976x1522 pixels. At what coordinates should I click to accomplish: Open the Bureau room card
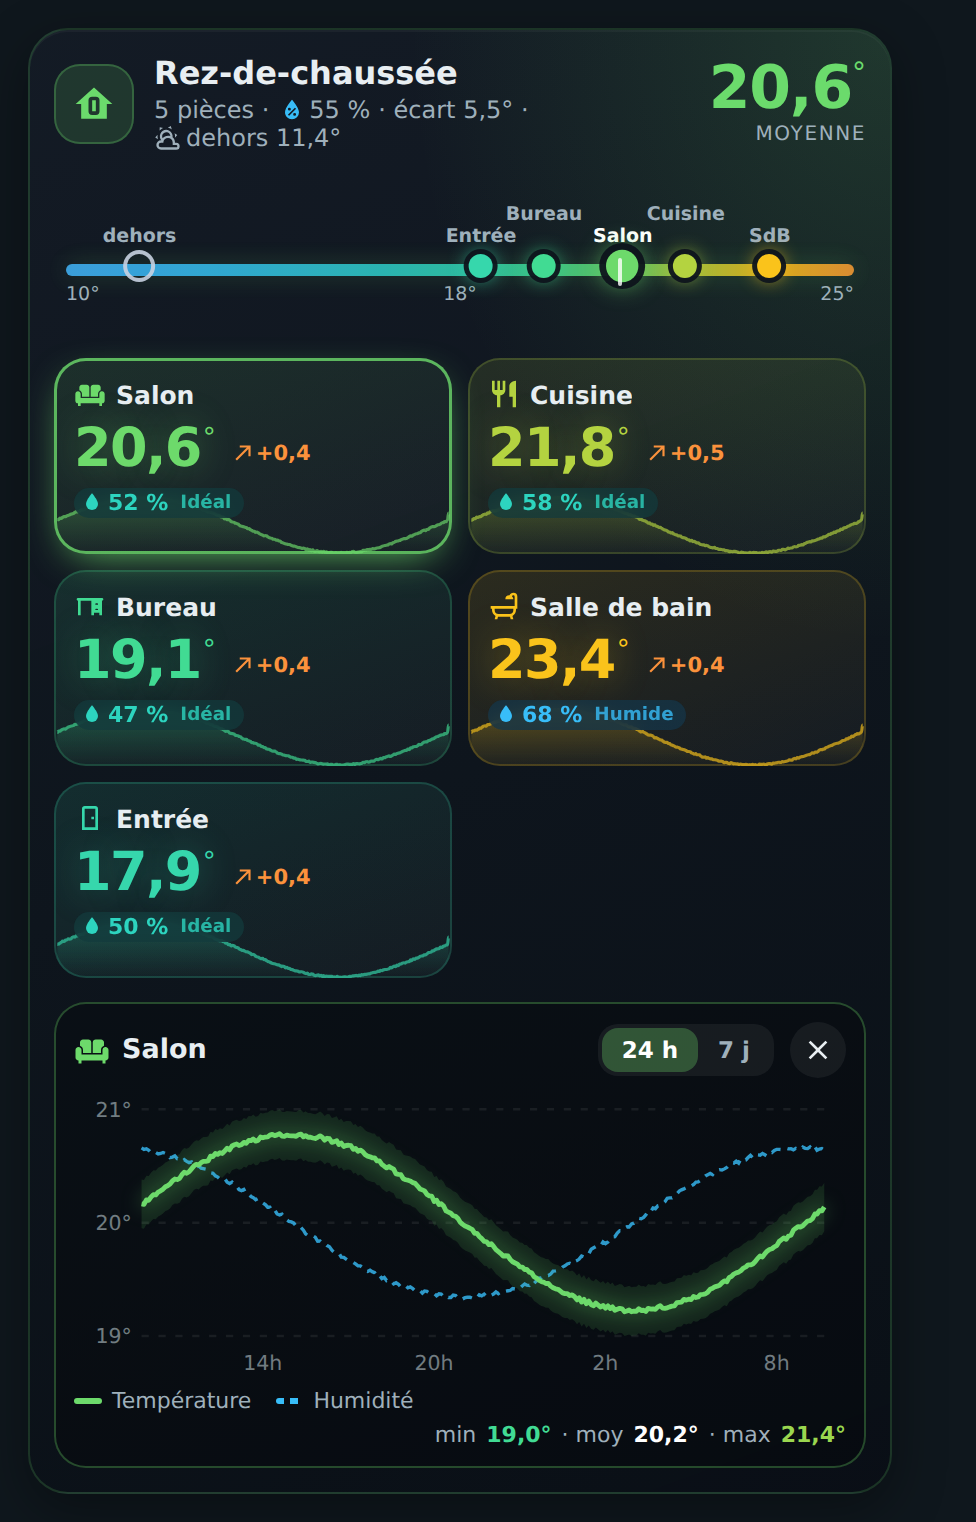(x=253, y=668)
